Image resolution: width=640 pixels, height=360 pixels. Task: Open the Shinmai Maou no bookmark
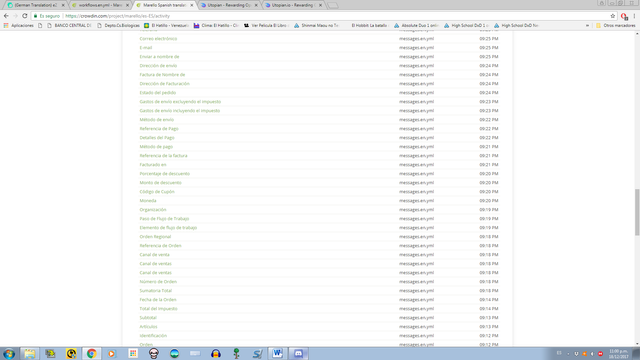point(316,25)
